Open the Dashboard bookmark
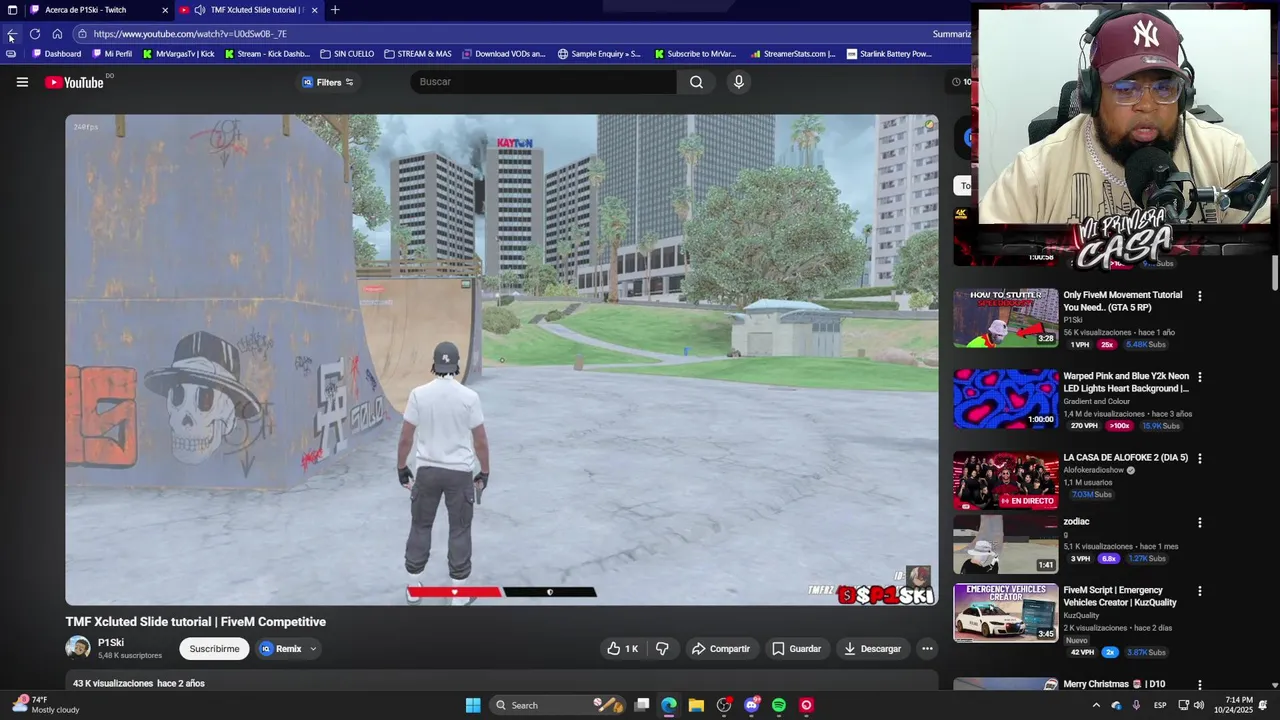Image resolution: width=1280 pixels, height=720 pixels. tap(57, 54)
